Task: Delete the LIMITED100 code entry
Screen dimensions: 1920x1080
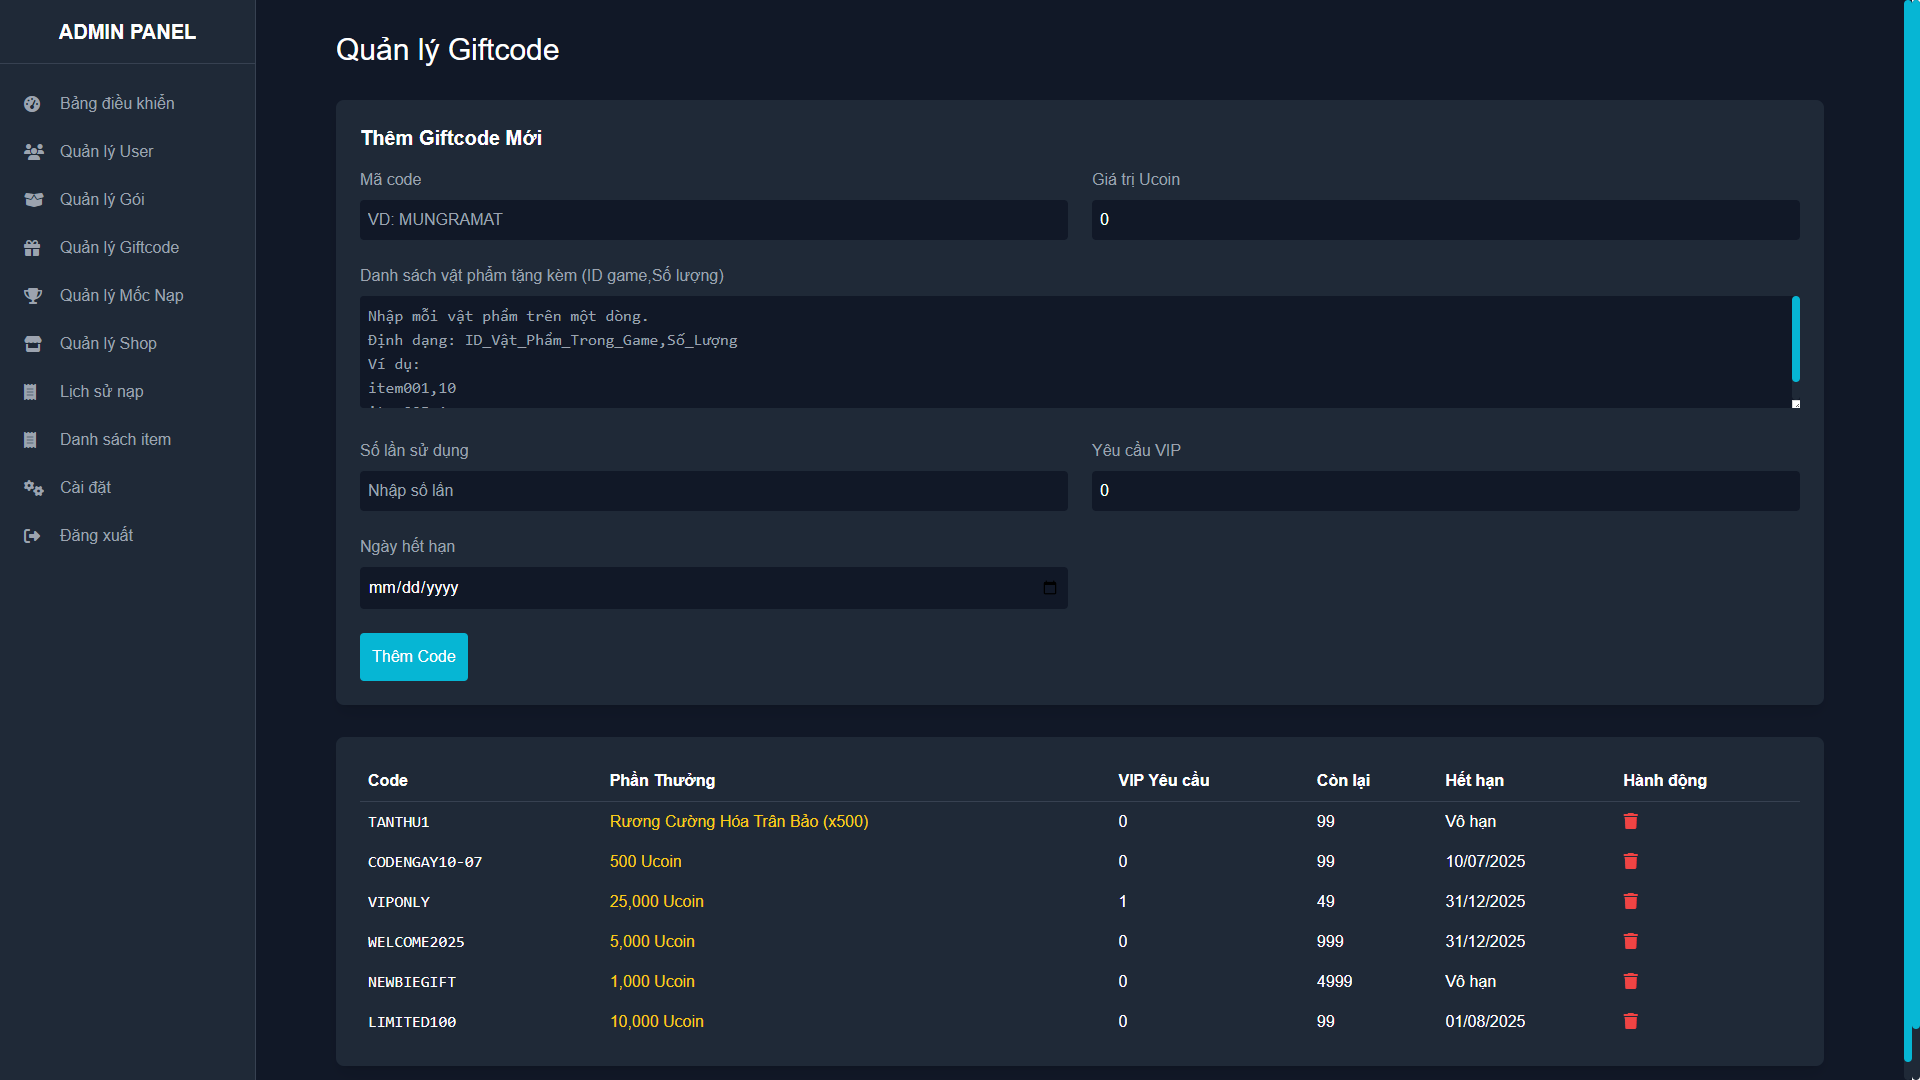Action: pyautogui.click(x=1630, y=1021)
